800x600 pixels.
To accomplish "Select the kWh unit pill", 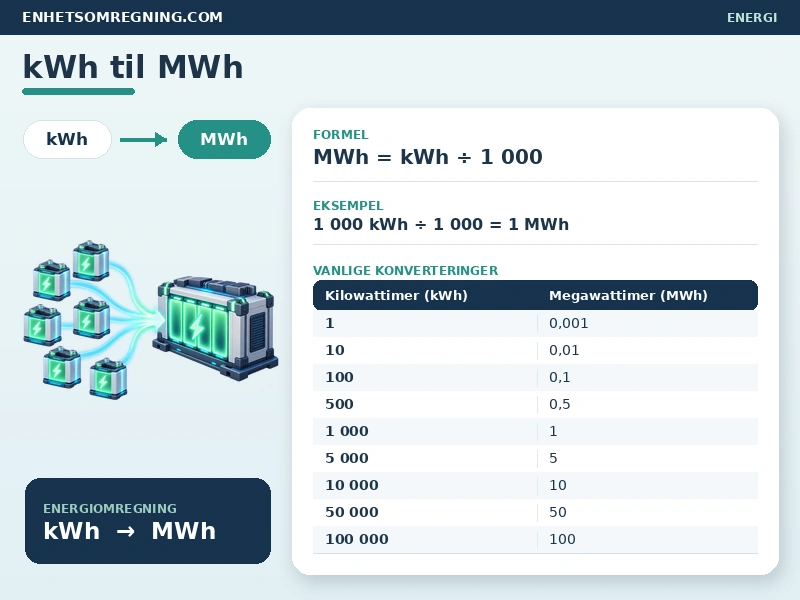I will pos(67,139).
